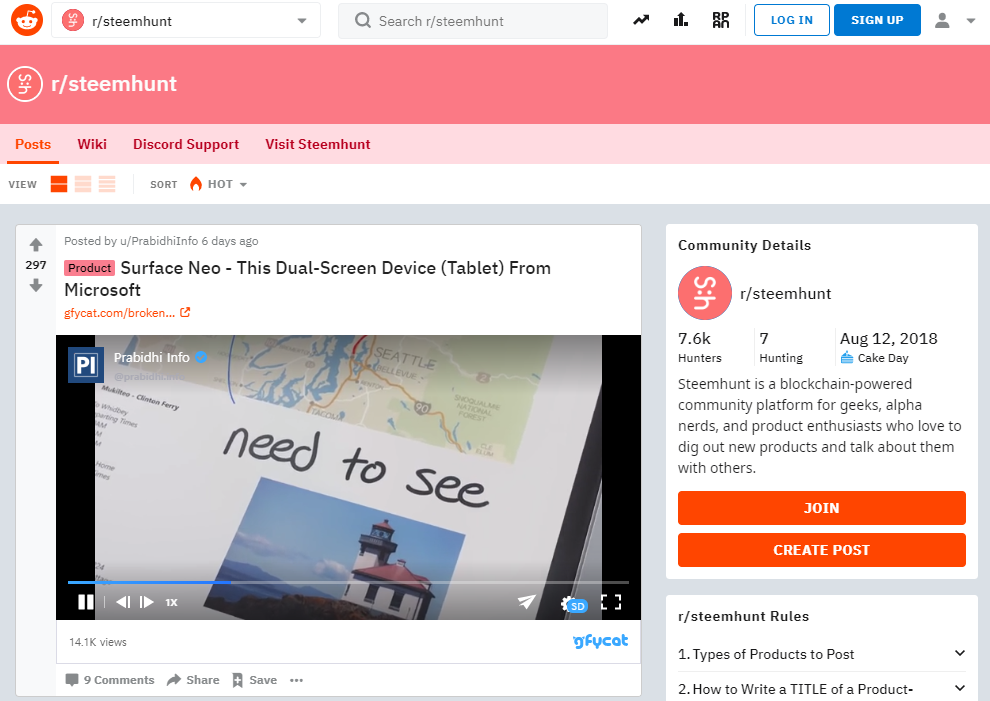Downvote the Surface Neo post
Image resolution: width=990 pixels, height=701 pixels.
36,286
